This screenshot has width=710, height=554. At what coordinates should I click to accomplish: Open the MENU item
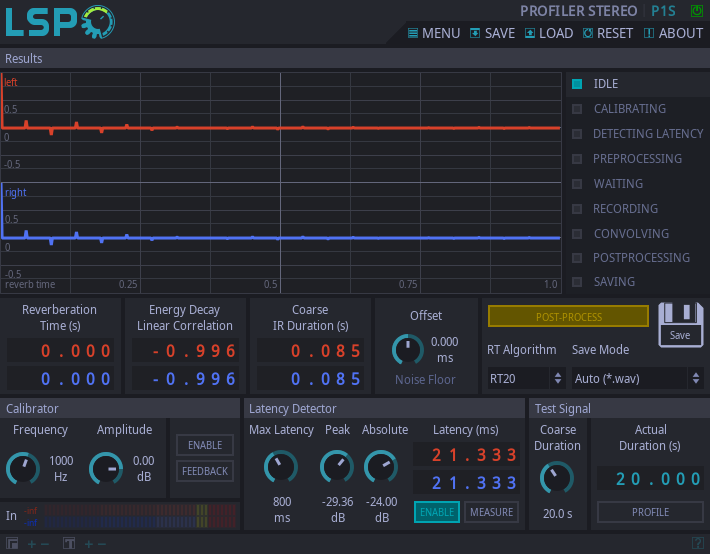[x=434, y=33]
